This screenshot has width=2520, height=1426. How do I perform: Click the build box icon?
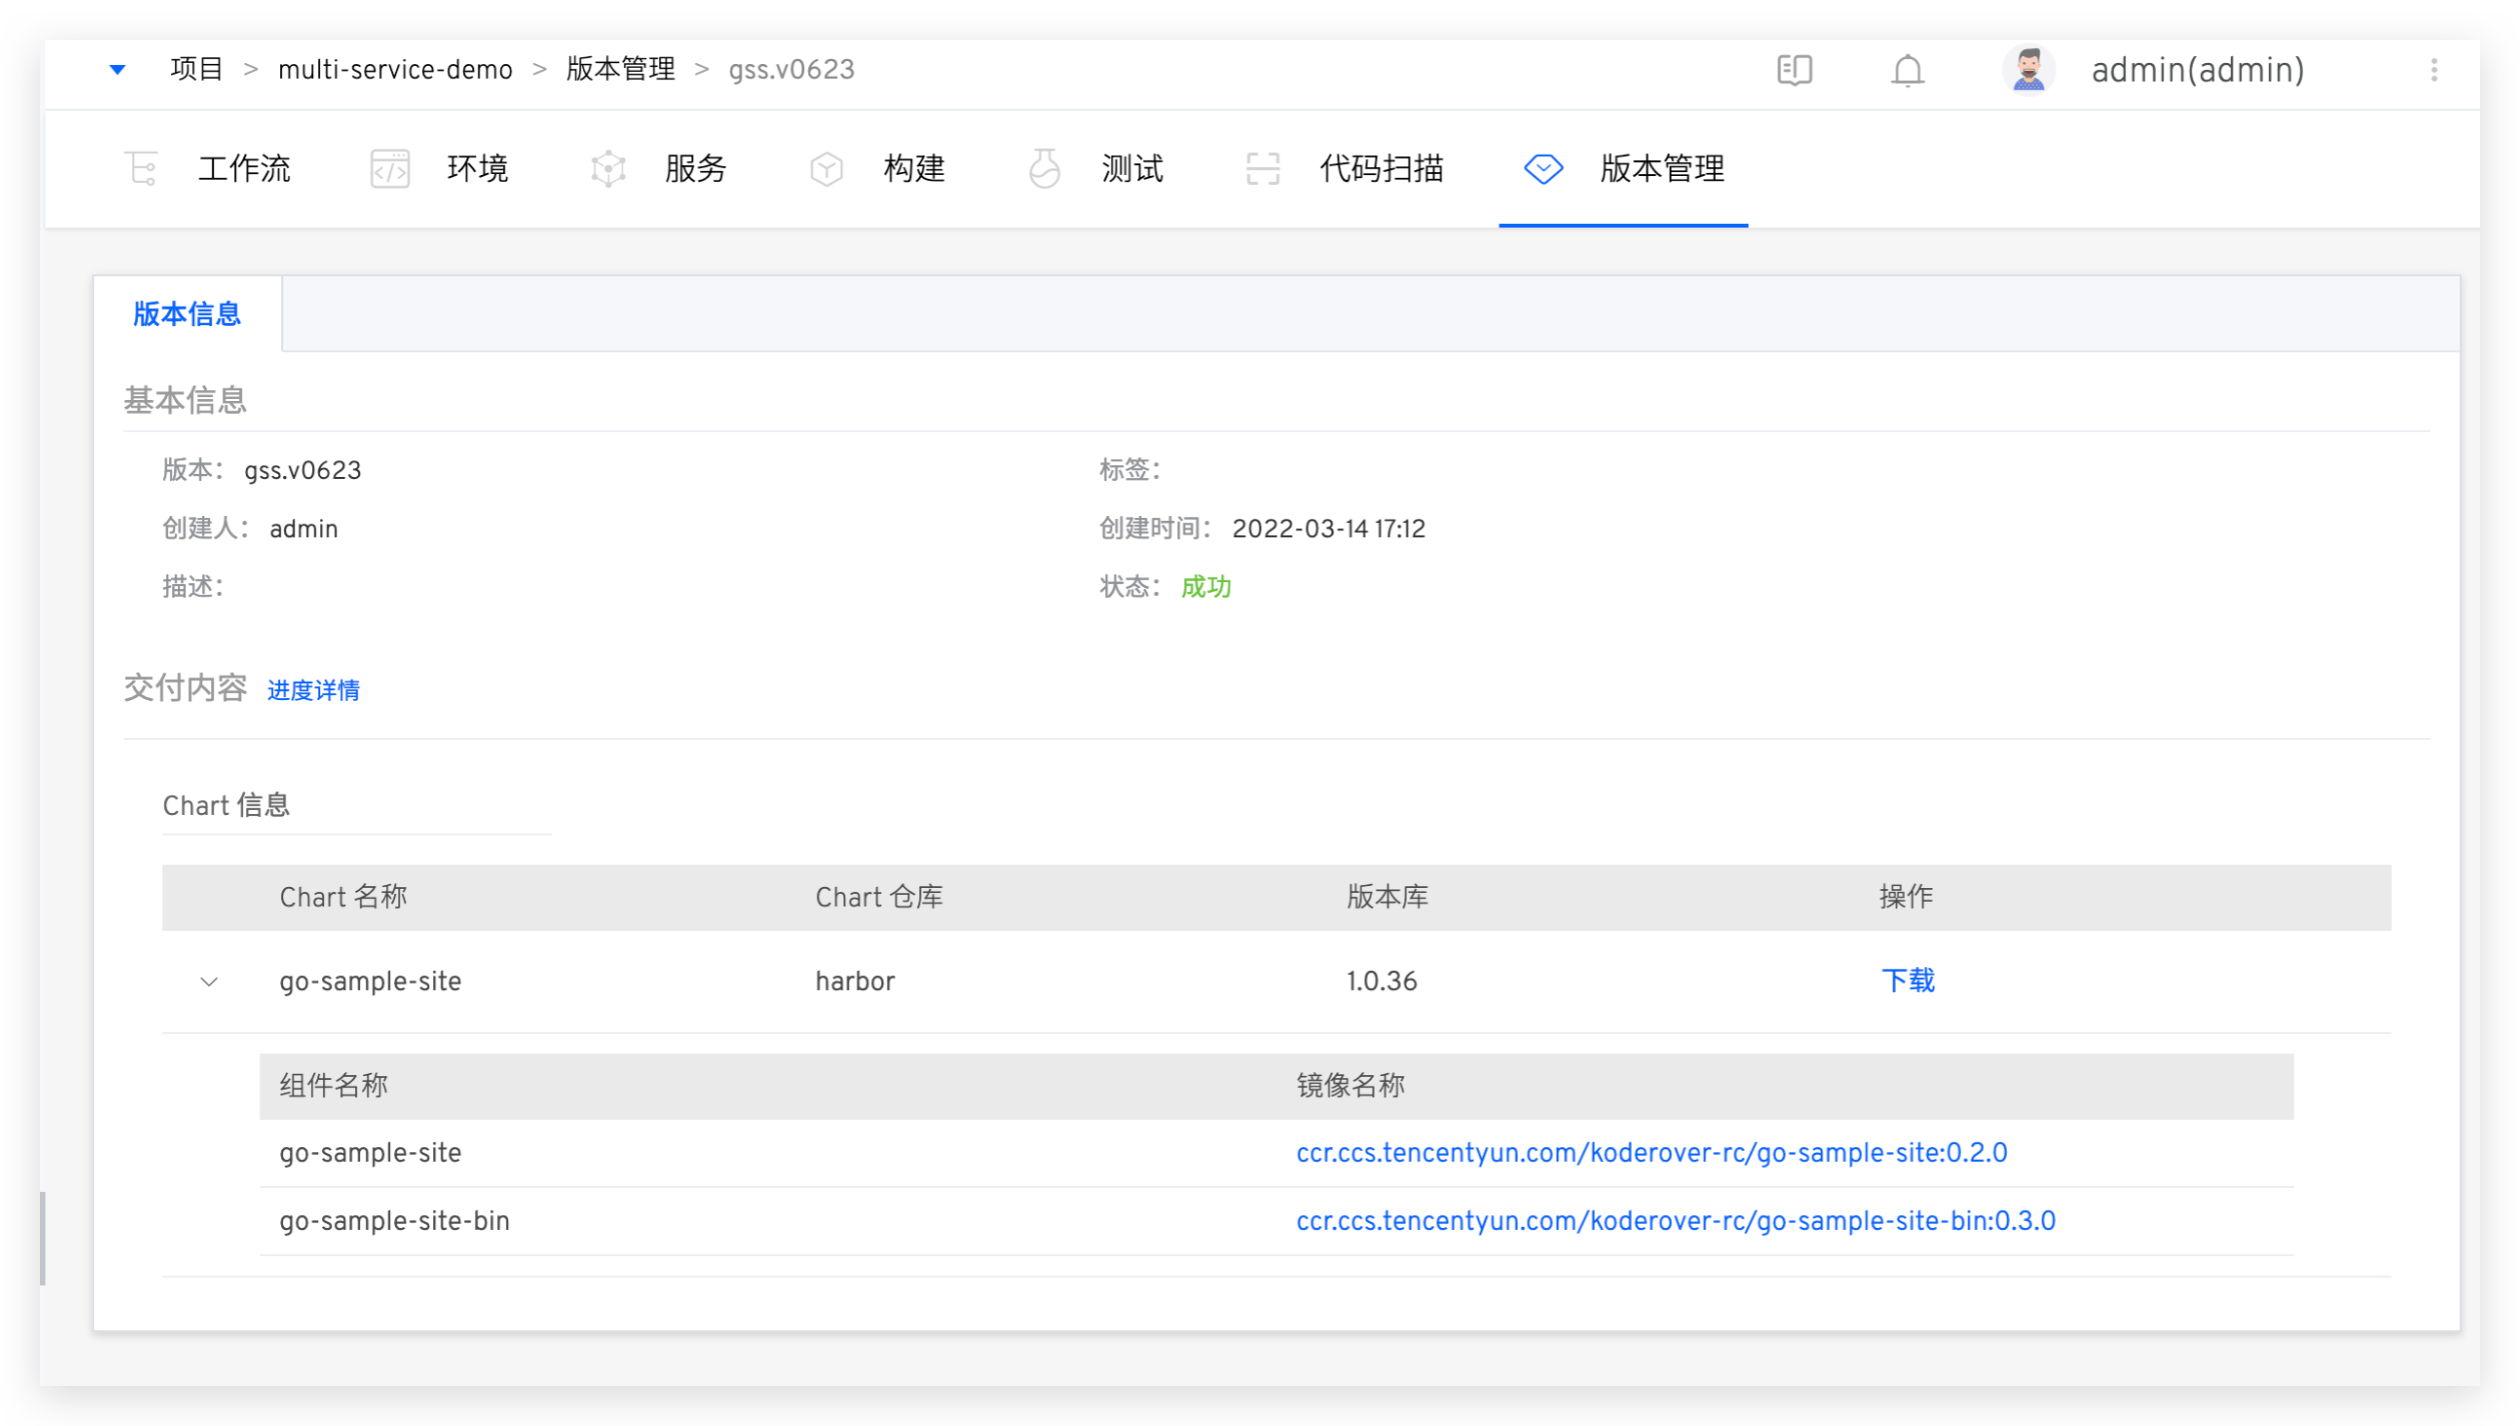826,168
